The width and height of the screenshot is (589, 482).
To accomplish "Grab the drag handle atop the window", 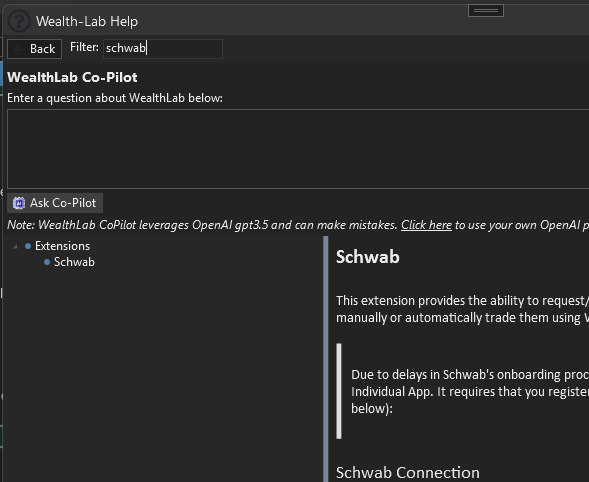I will pyautogui.click(x=486, y=11).
